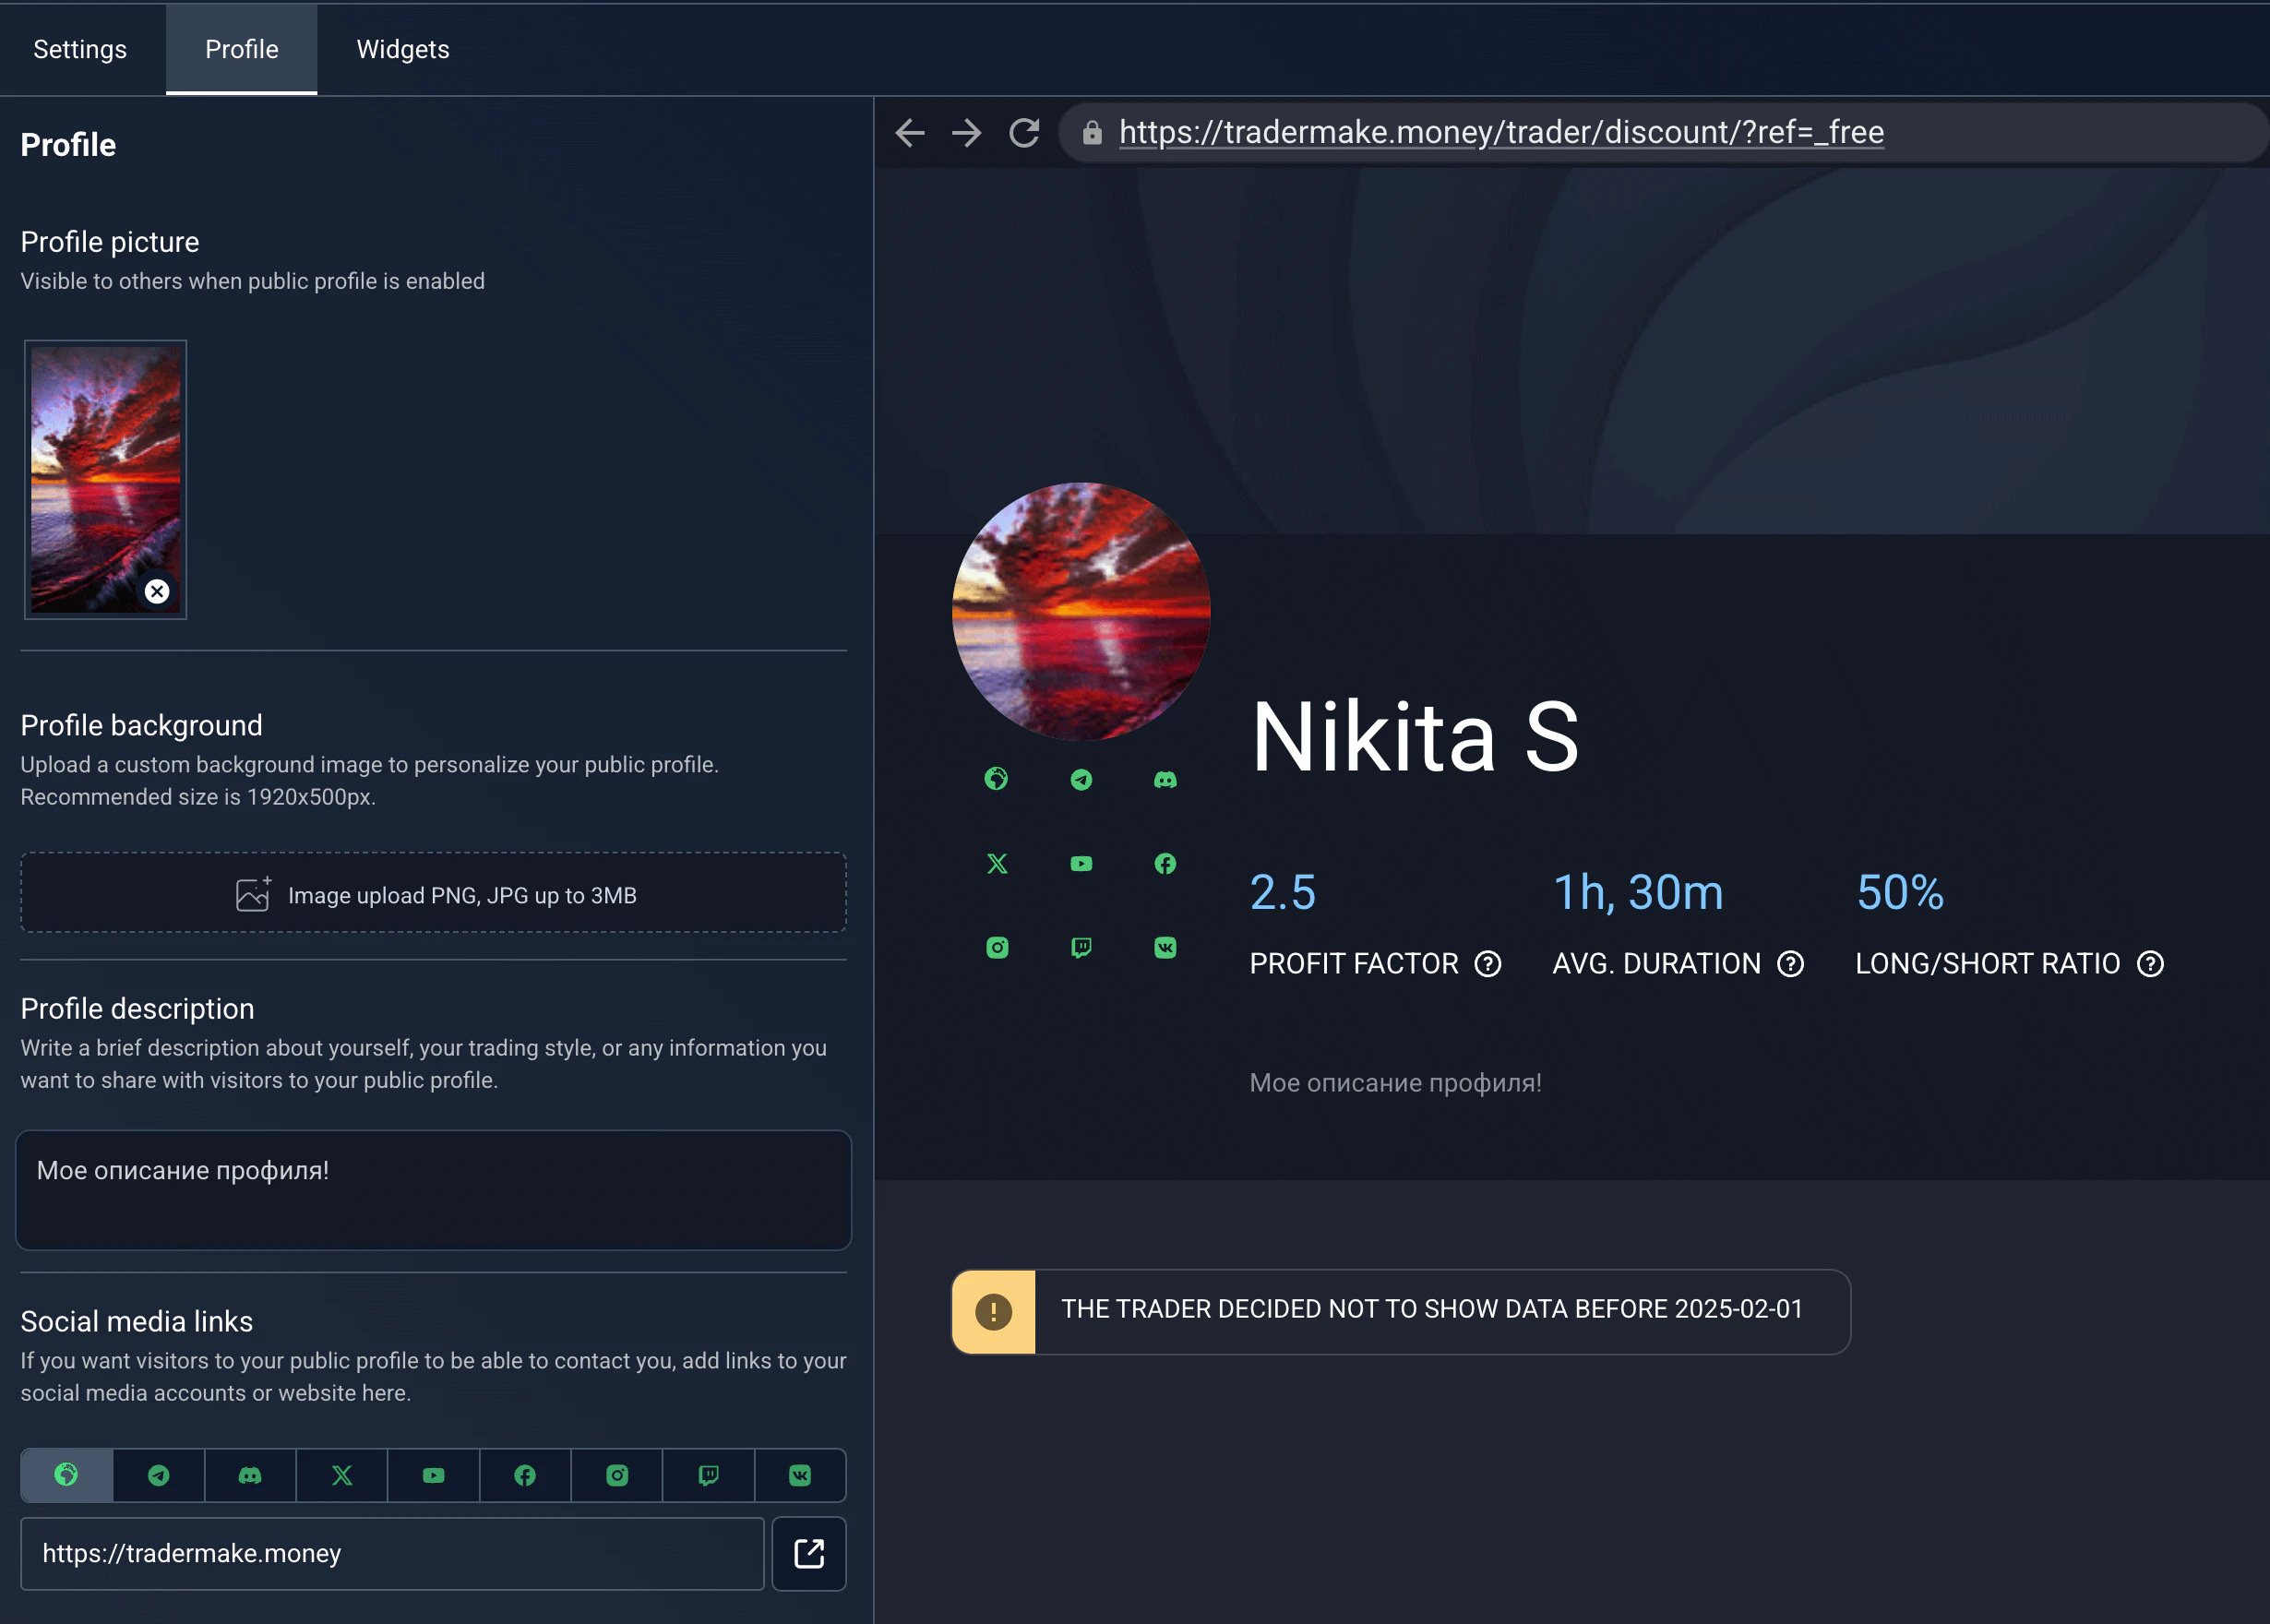2270x1624 pixels.
Task: Select the Twitch social link tab
Action: click(708, 1474)
